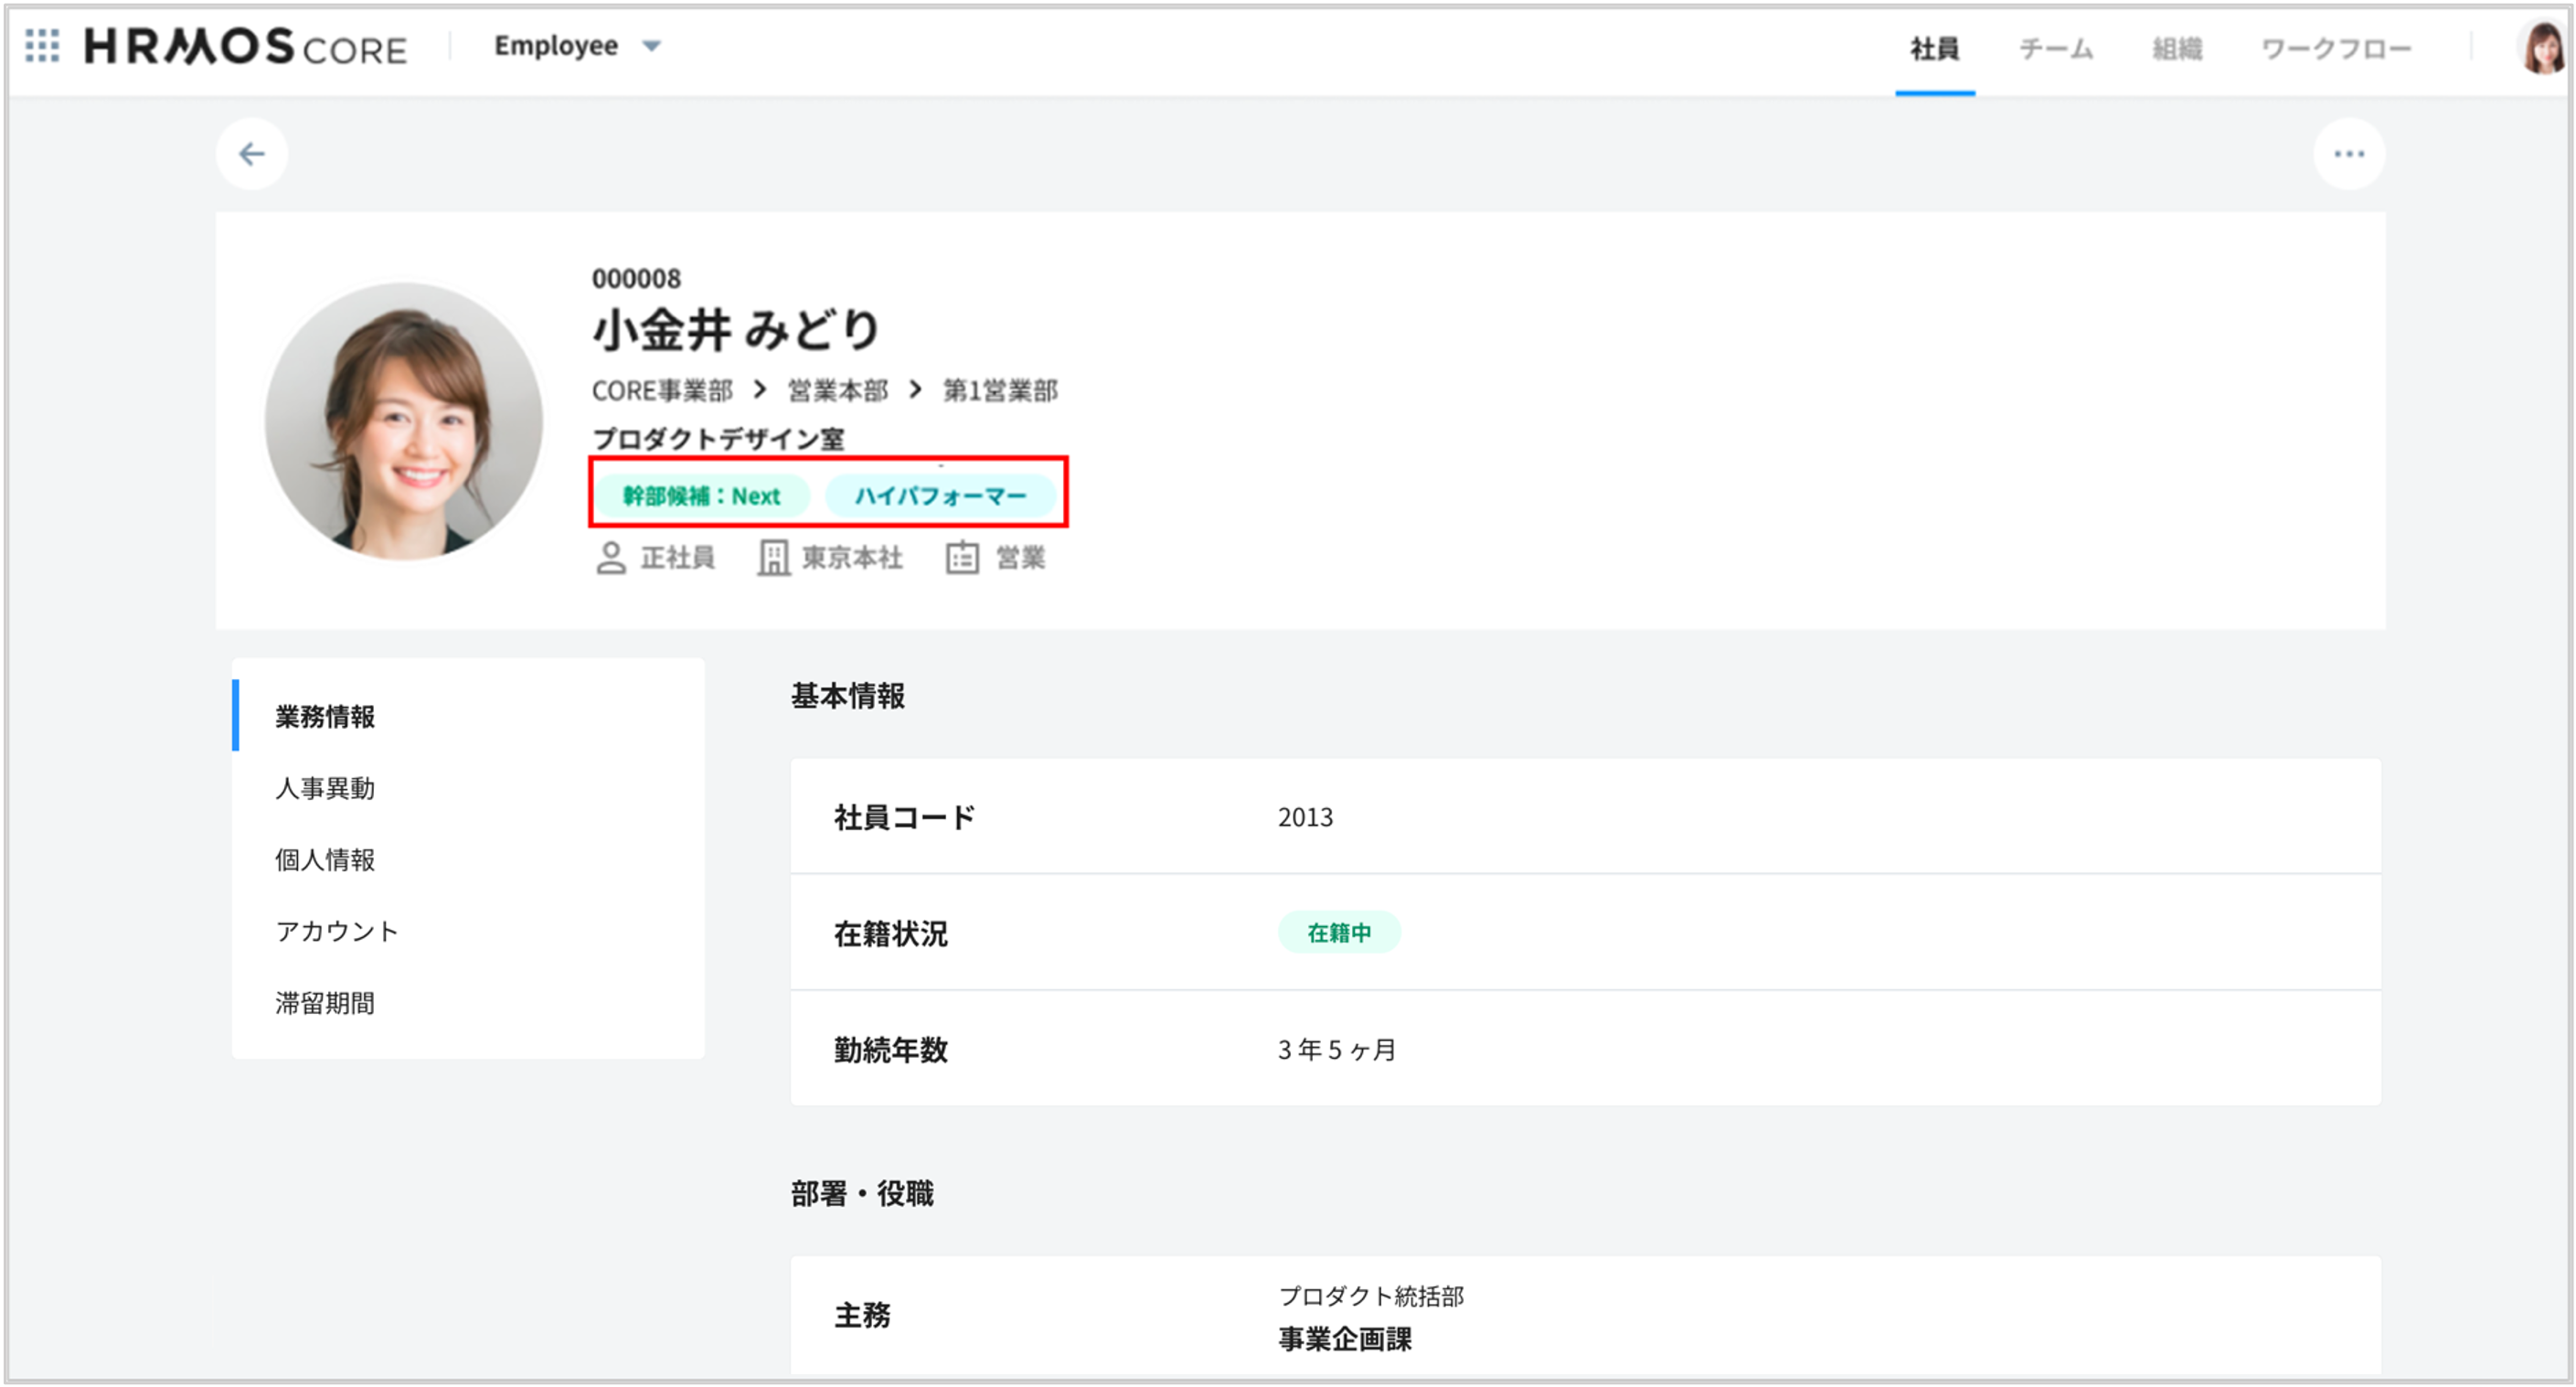Image resolution: width=2576 pixels, height=1387 pixels.
Task: Click the chevron after 営業本部
Action: [915, 390]
